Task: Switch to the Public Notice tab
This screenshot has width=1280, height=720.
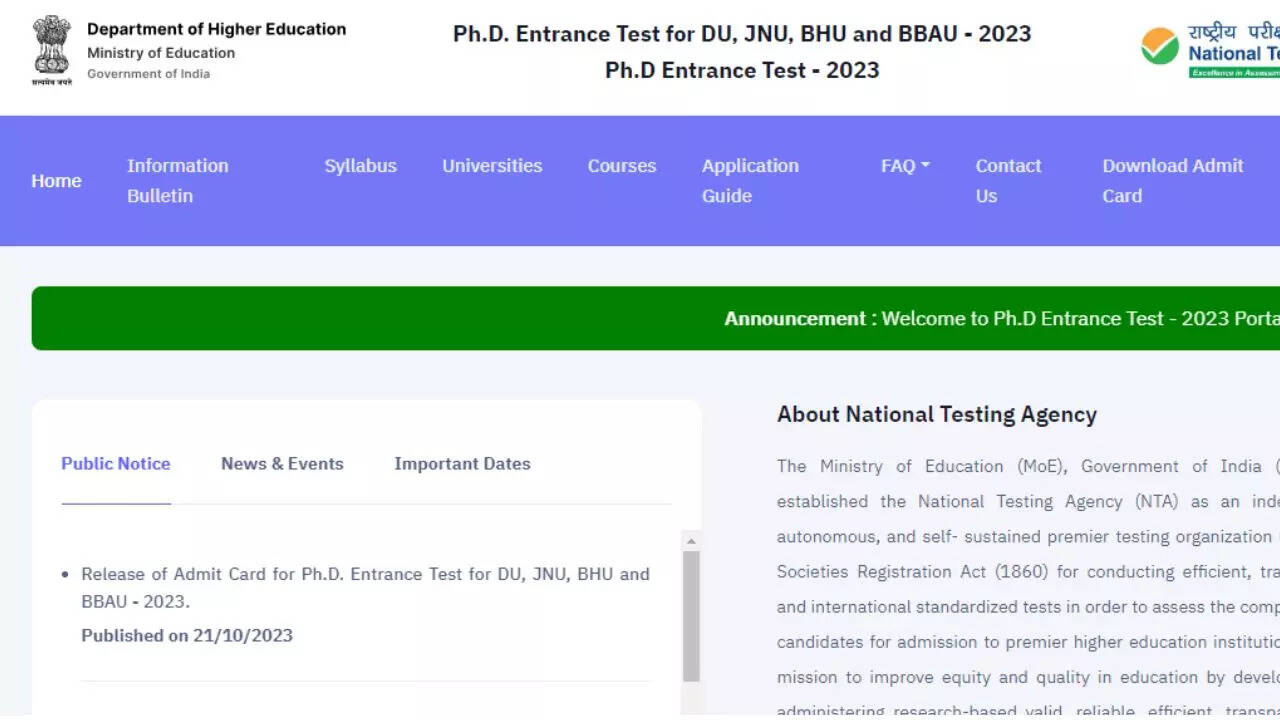Action: [116, 464]
